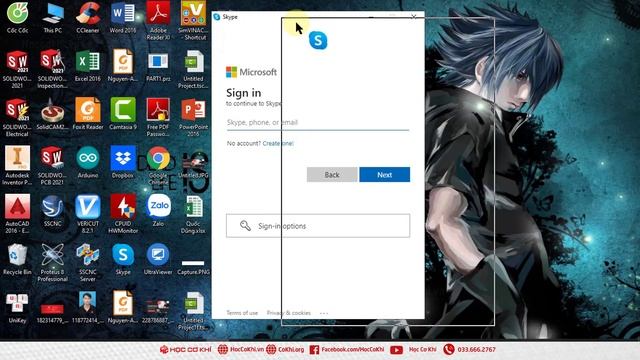Screen dimensions: 640x360
Task: Click the three-dots more options in footer
Action: point(324,313)
